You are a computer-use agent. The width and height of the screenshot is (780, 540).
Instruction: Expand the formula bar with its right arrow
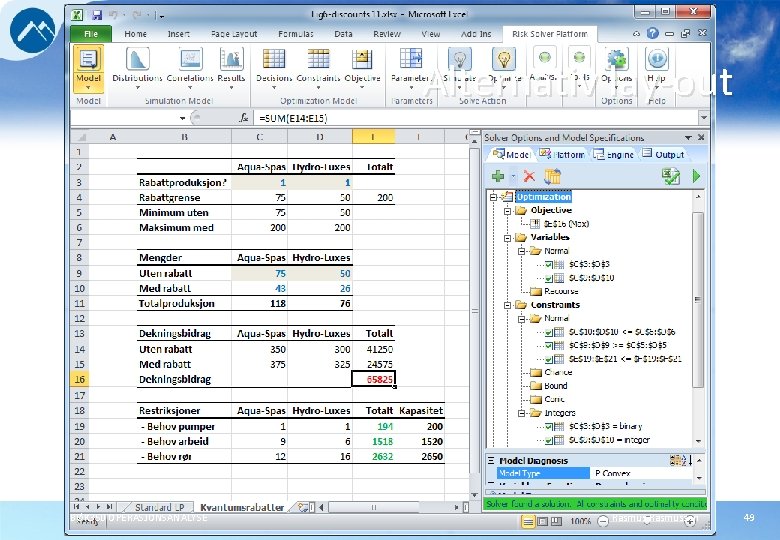703,118
